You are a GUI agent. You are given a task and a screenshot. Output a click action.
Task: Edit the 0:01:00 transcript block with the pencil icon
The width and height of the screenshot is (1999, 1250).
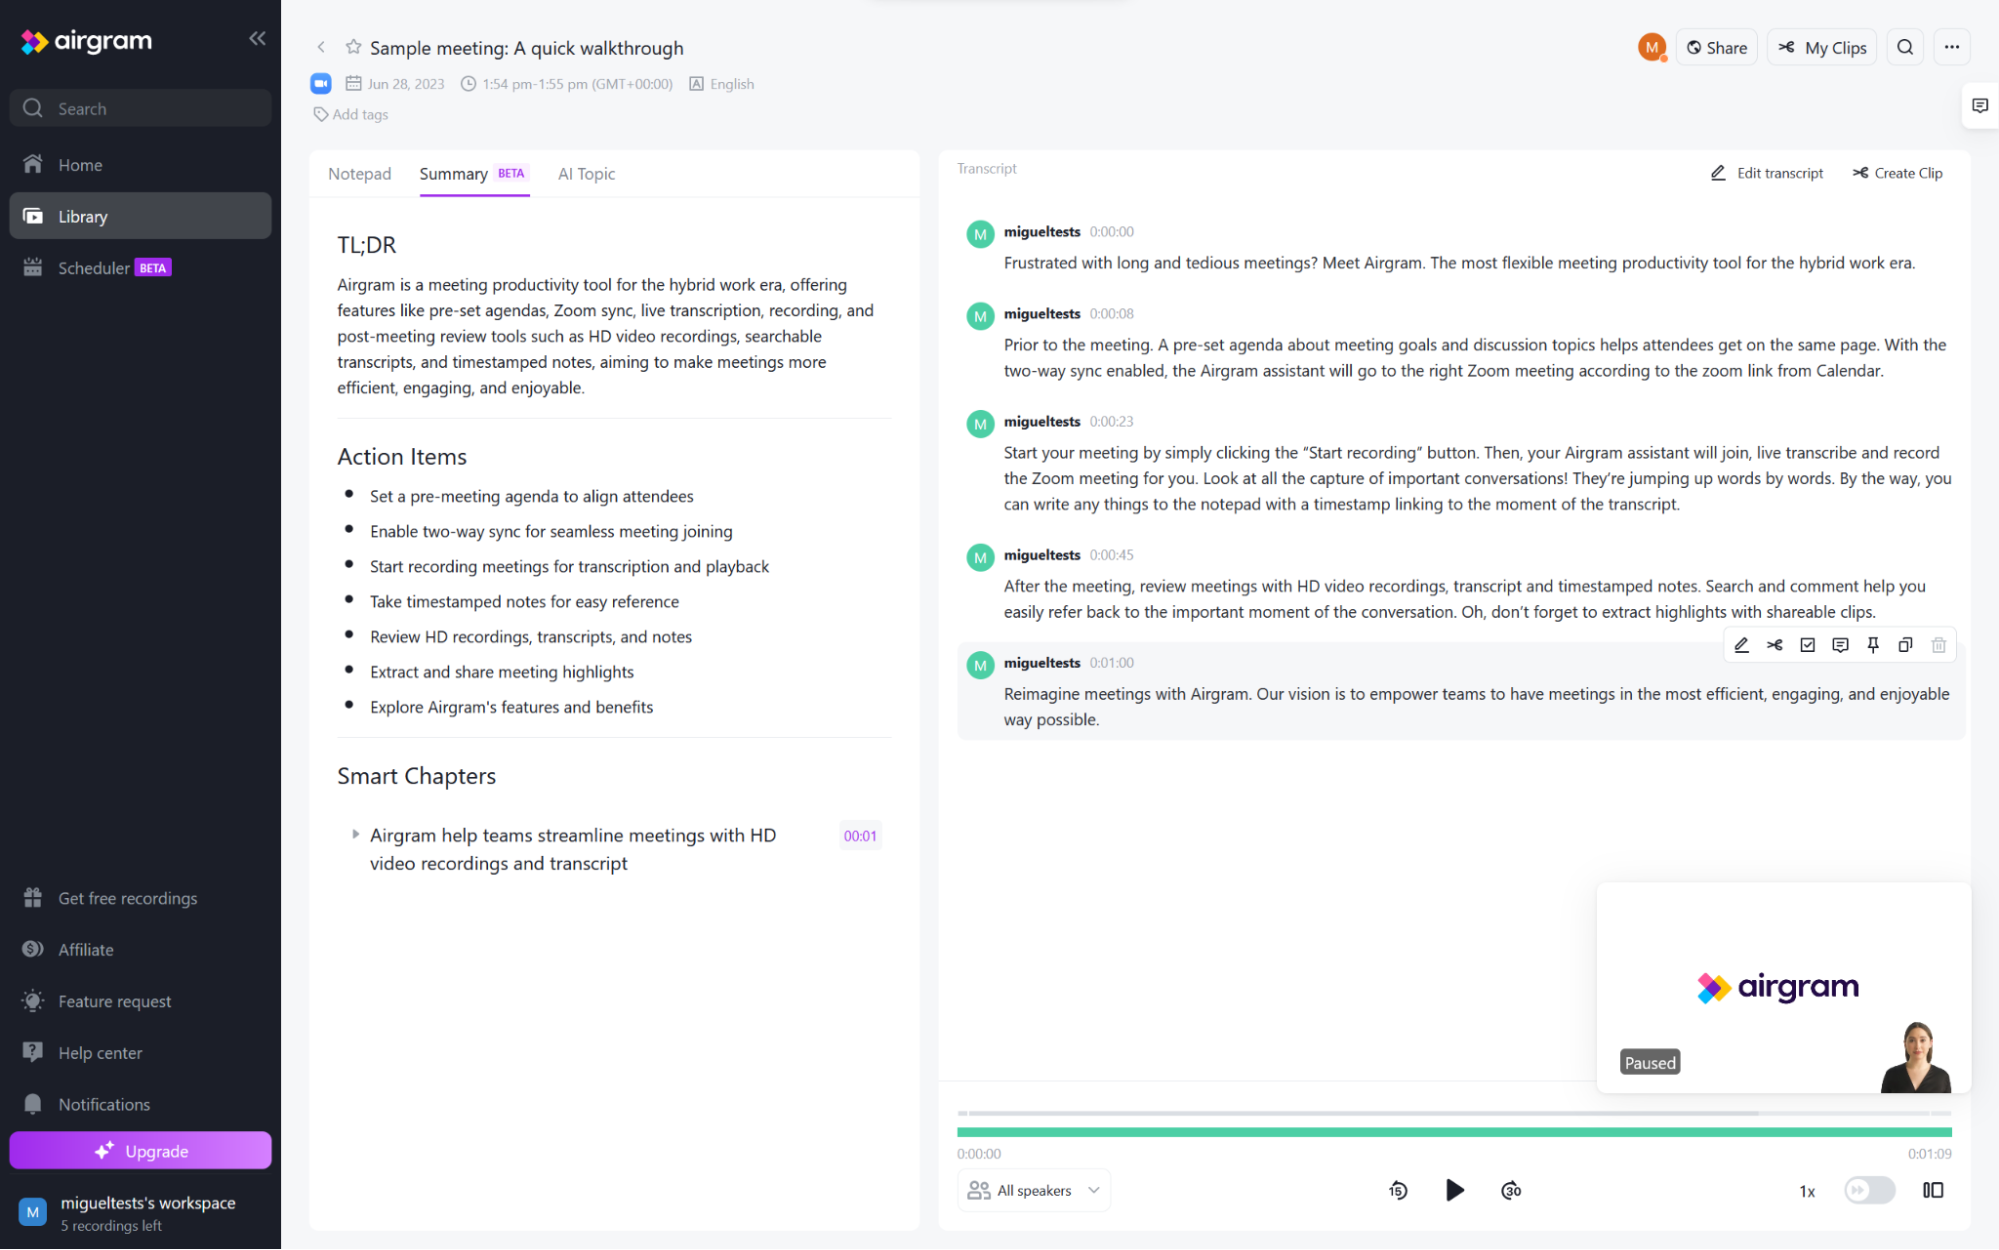pos(1741,645)
